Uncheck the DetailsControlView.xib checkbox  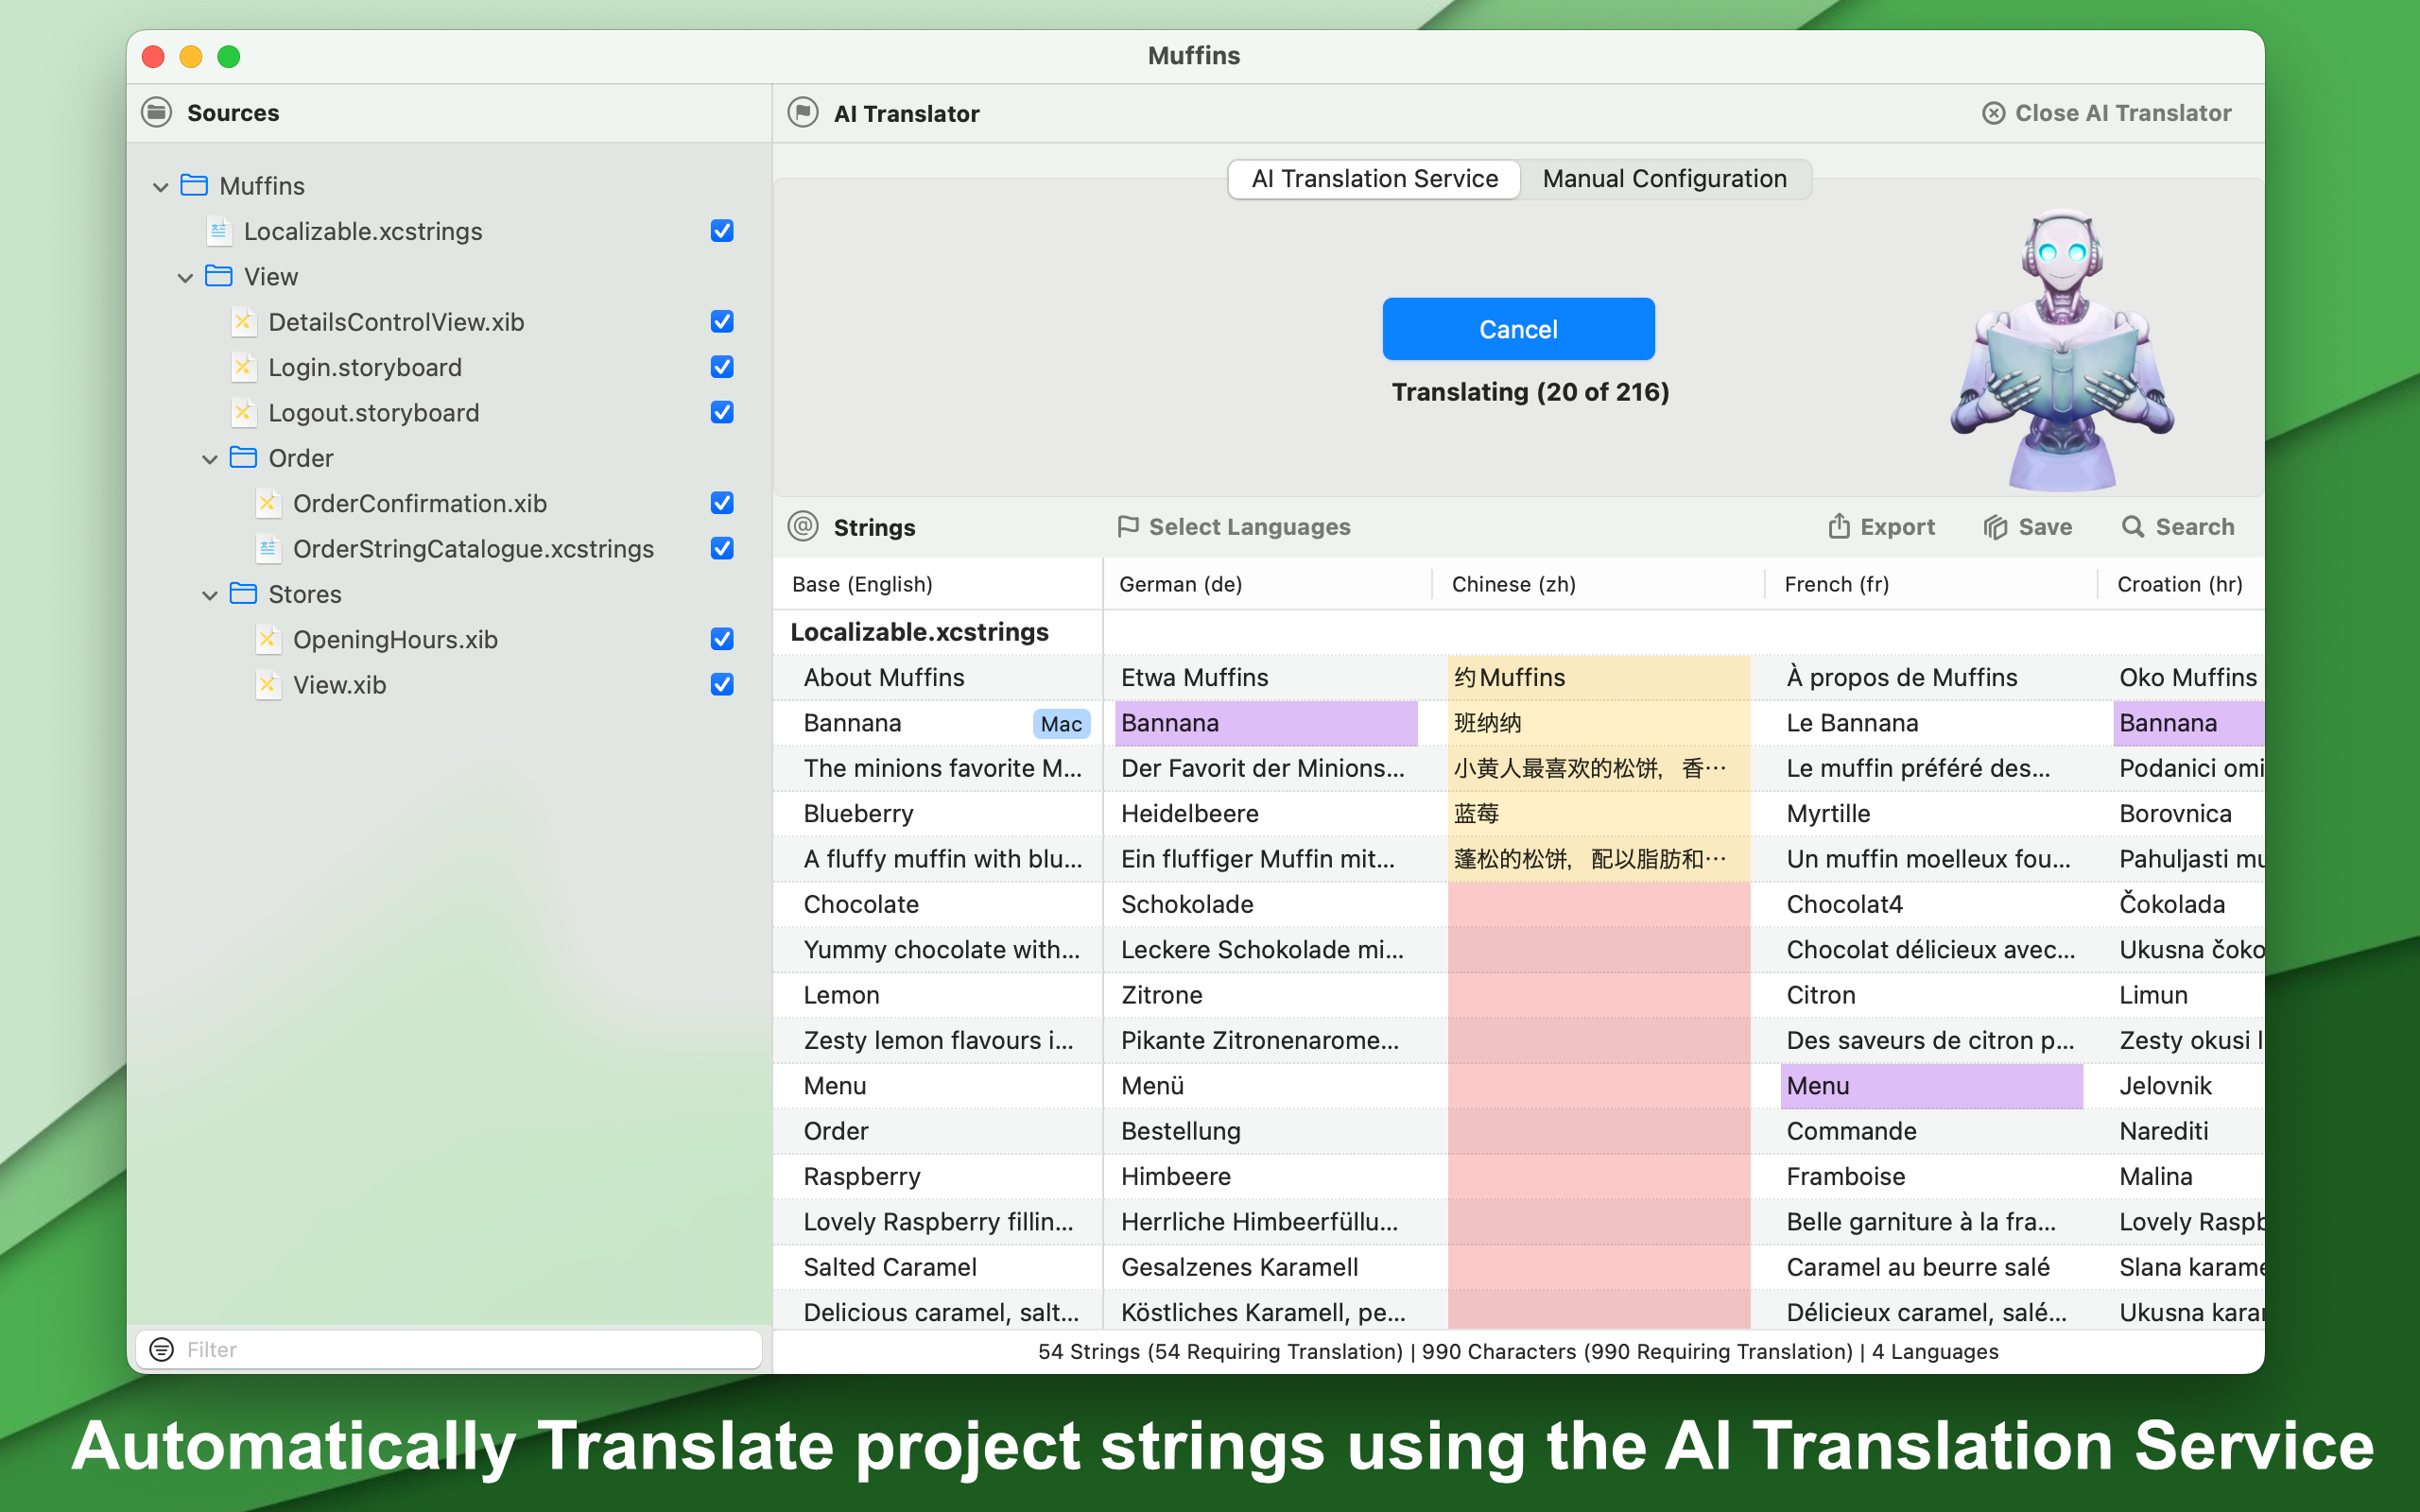[x=722, y=321]
